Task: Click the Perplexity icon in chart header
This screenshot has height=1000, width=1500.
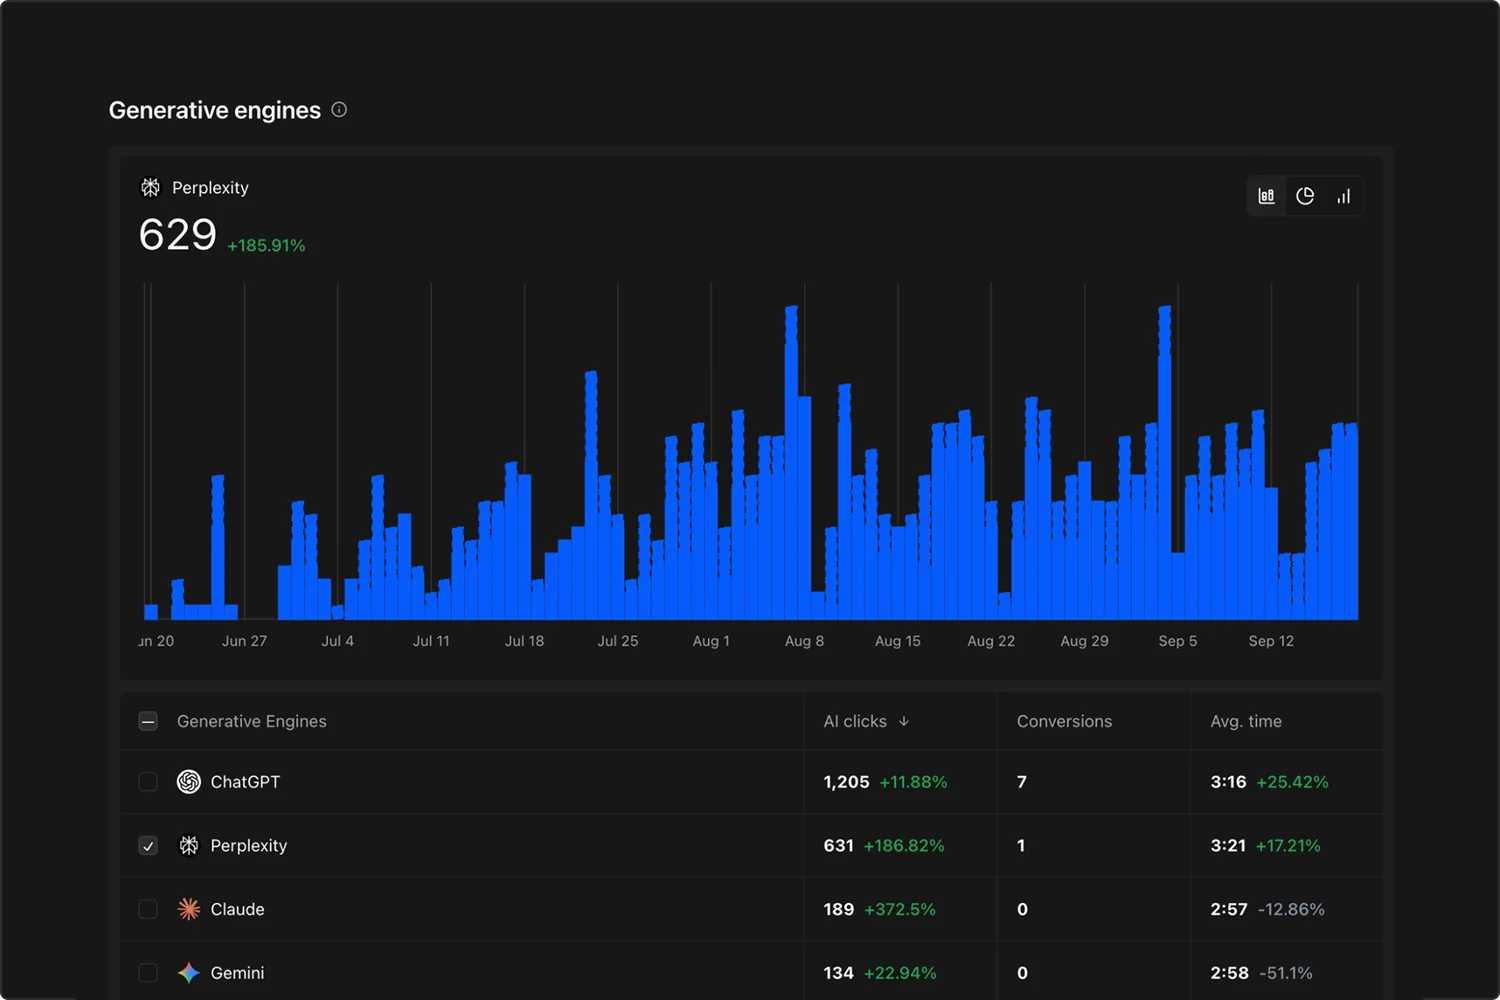Action: 150,187
